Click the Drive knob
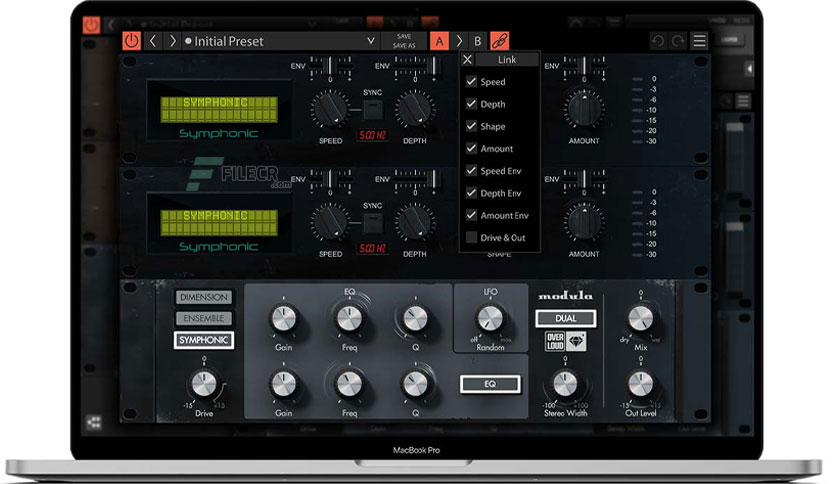 tap(204, 384)
